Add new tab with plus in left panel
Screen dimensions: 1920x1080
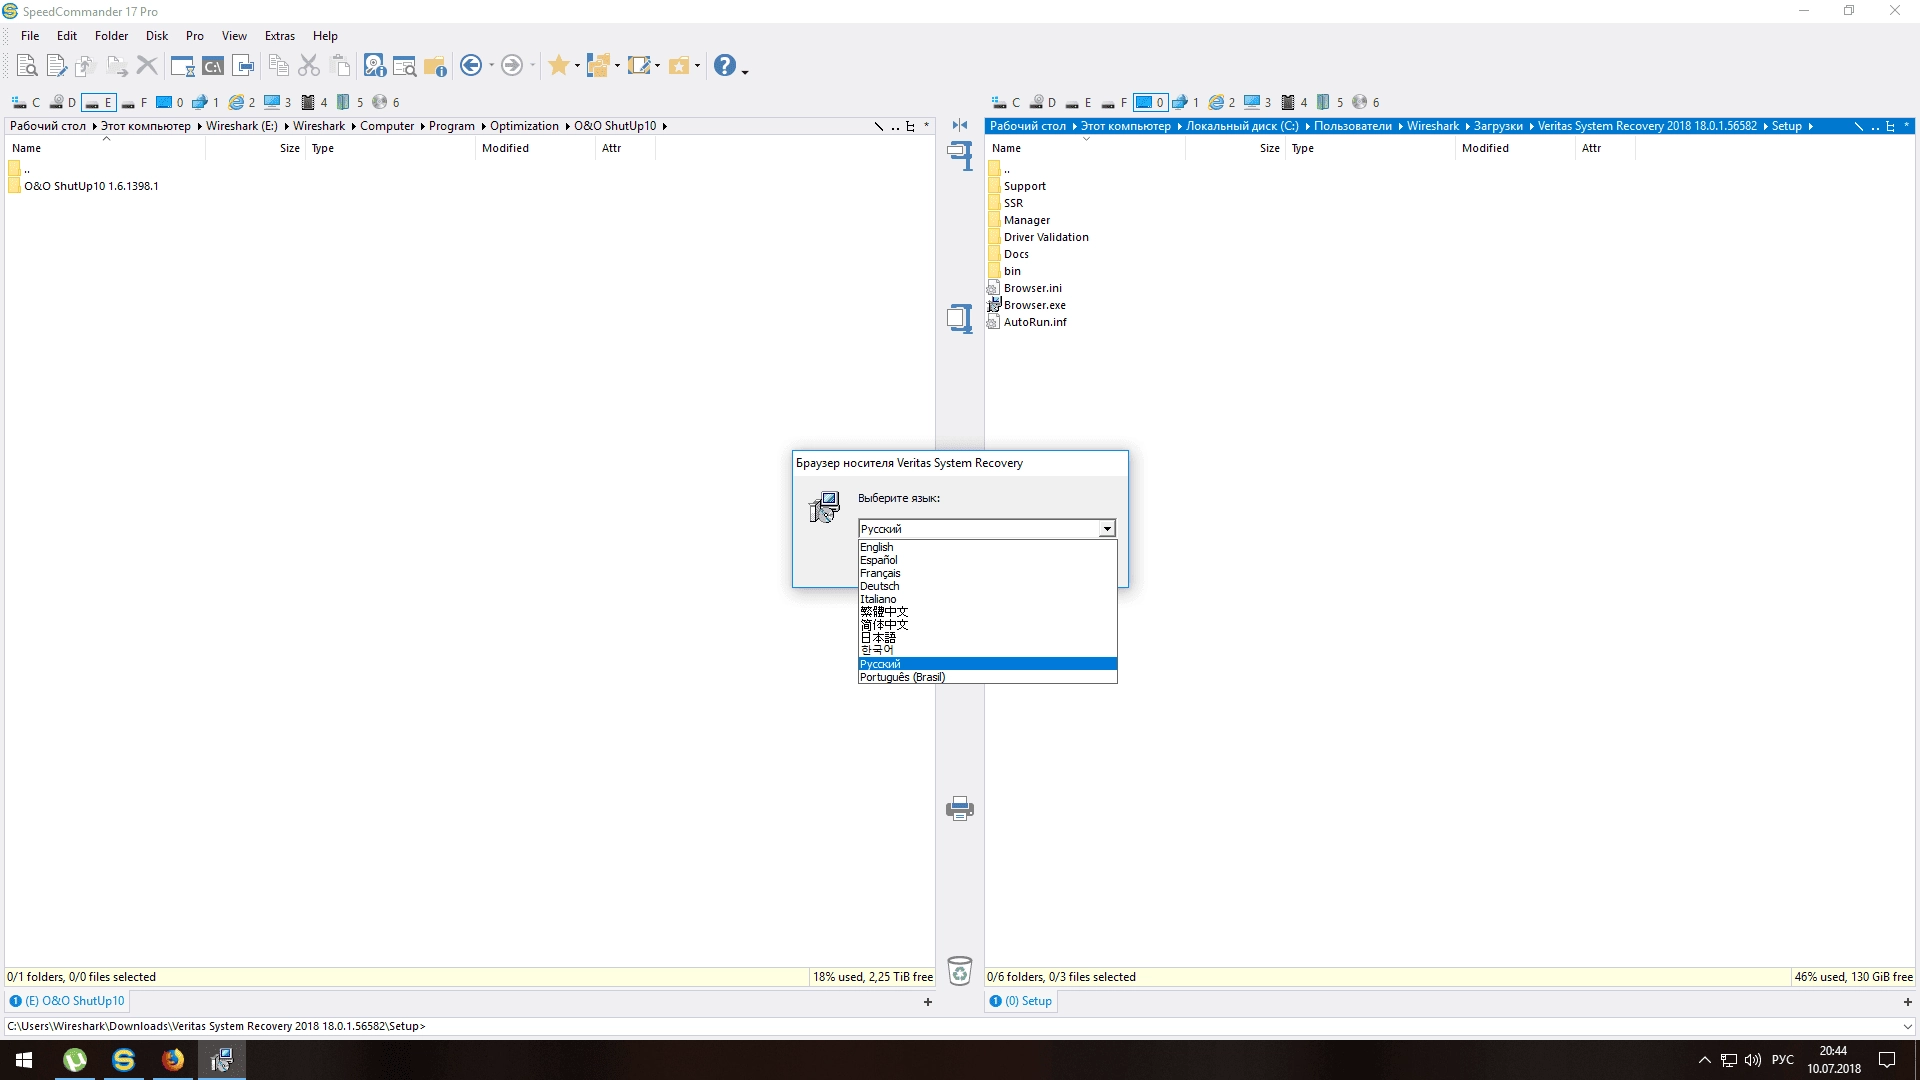tap(928, 1002)
